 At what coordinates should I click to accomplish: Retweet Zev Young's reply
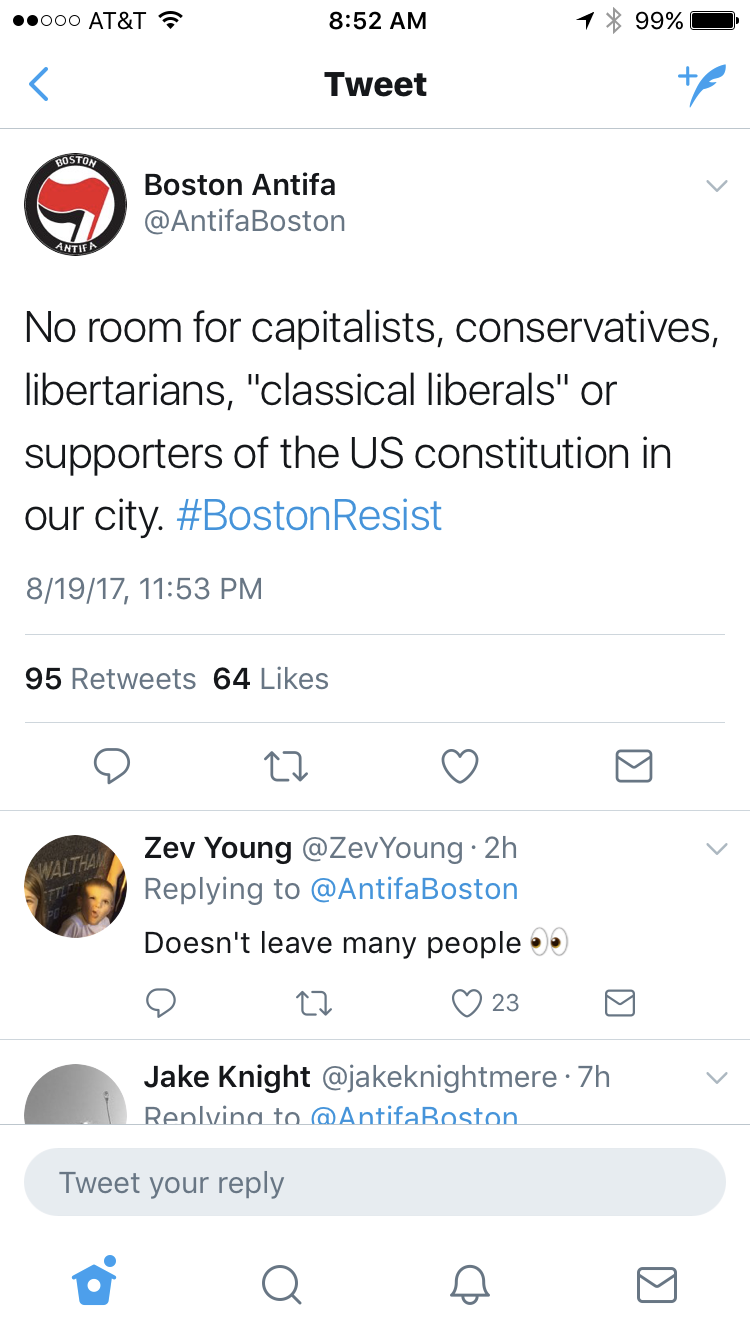314,1002
